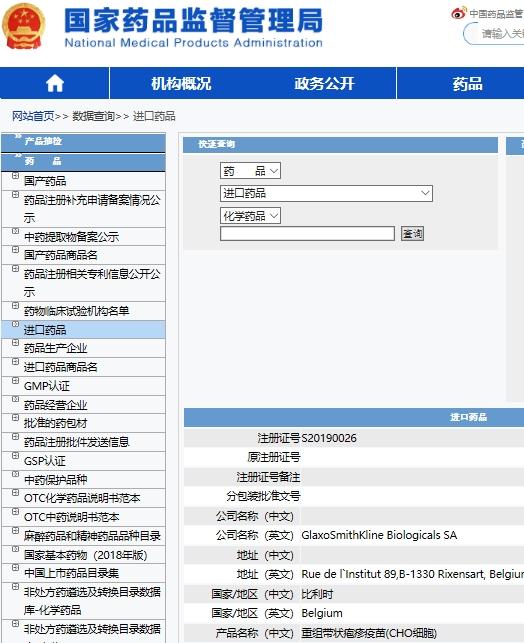Select 批准的药包材 in the sidebar
This screenshot has width=524, height=643.
(56, 423)
